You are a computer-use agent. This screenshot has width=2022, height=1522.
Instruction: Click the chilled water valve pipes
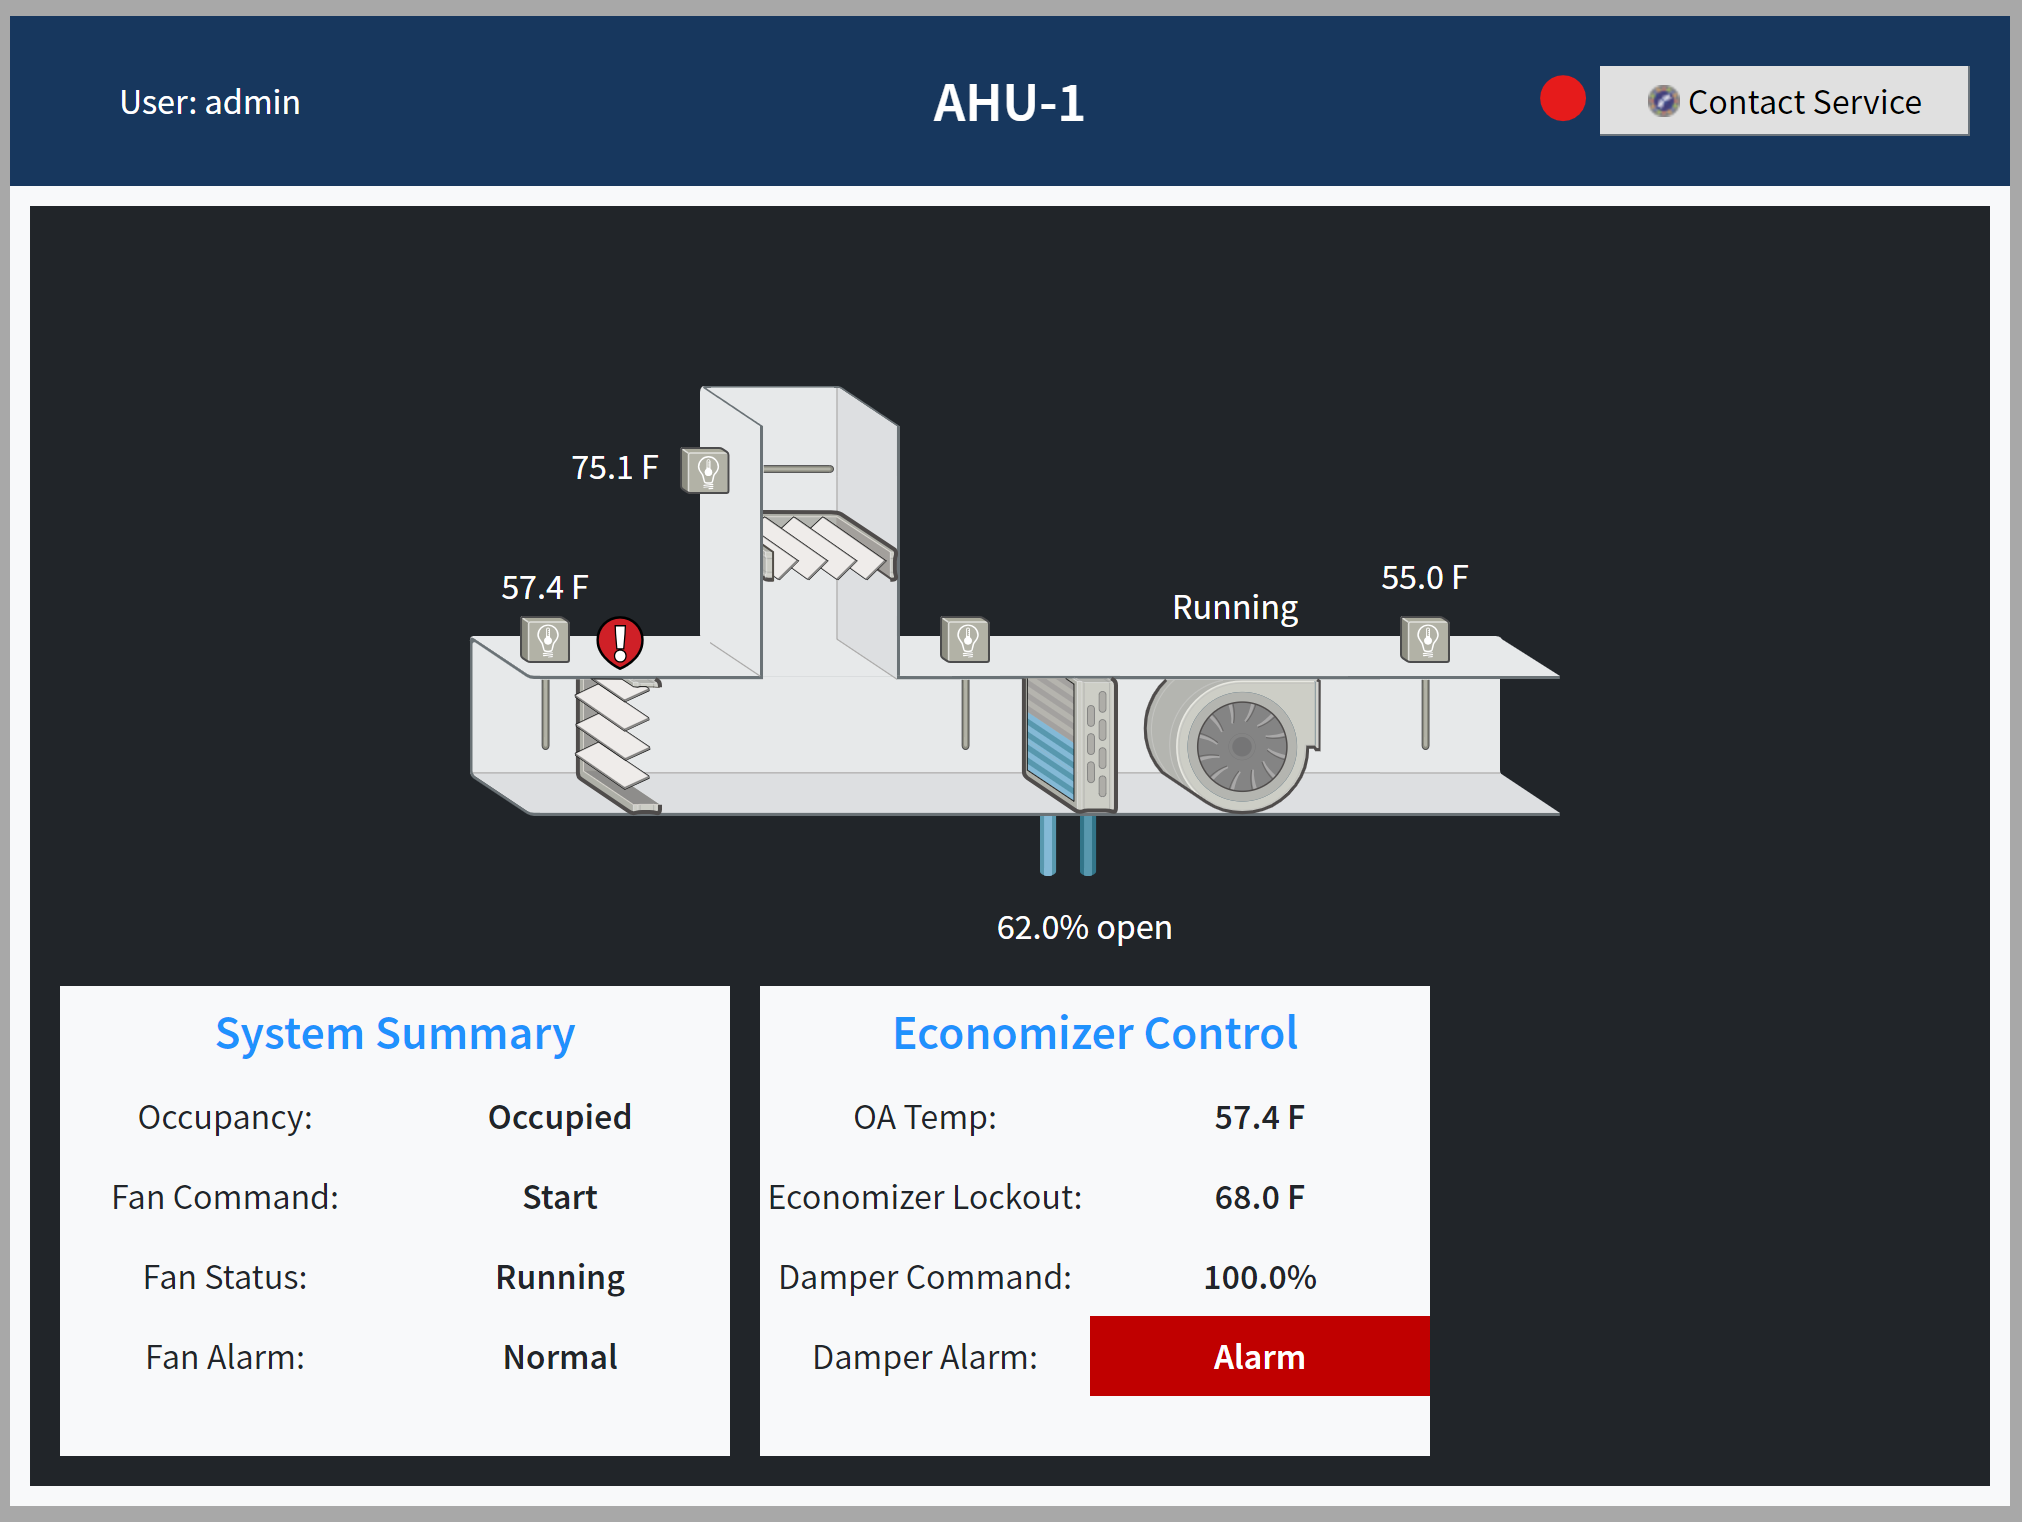(x=1068, y=846)
